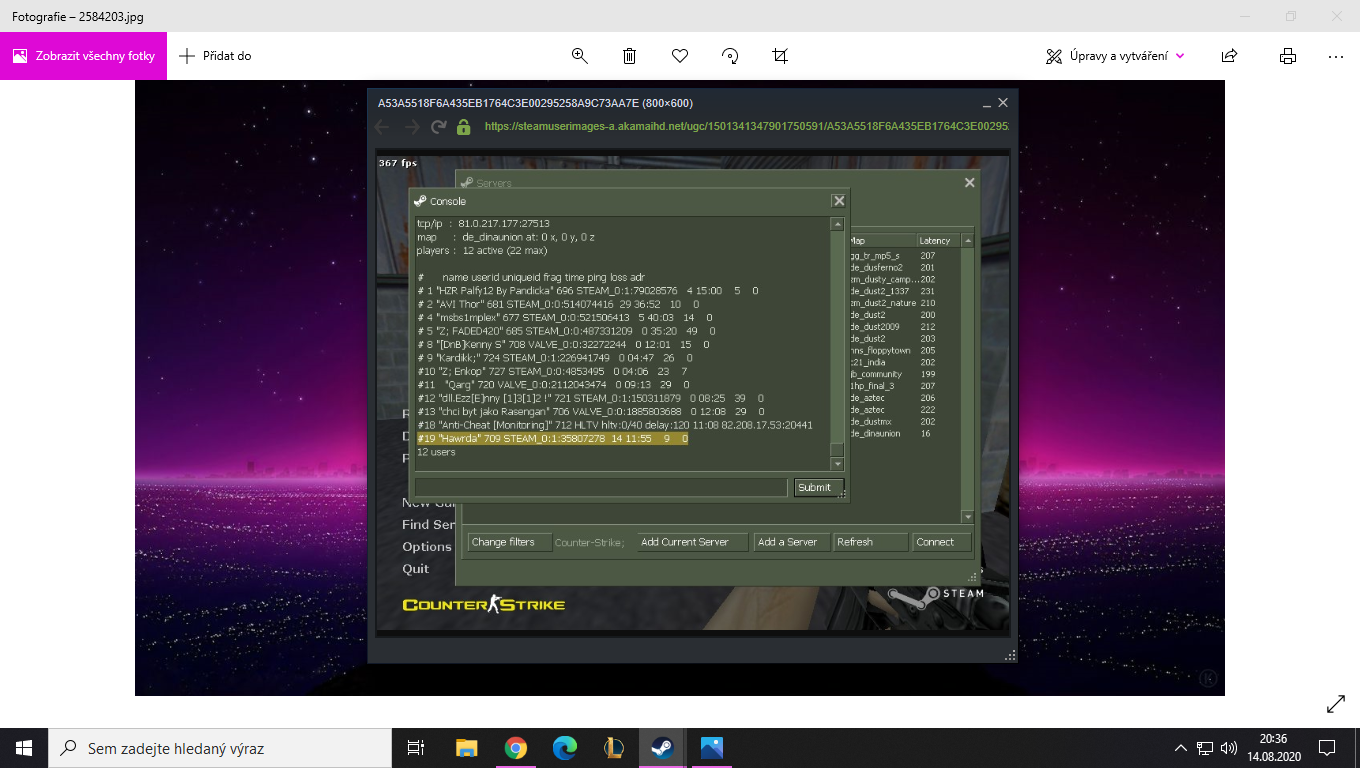Enter fullscreen with the diagonal arrows icon
The width and height of the screenshot is (1360, 768).
click(x=1335, y=704)
